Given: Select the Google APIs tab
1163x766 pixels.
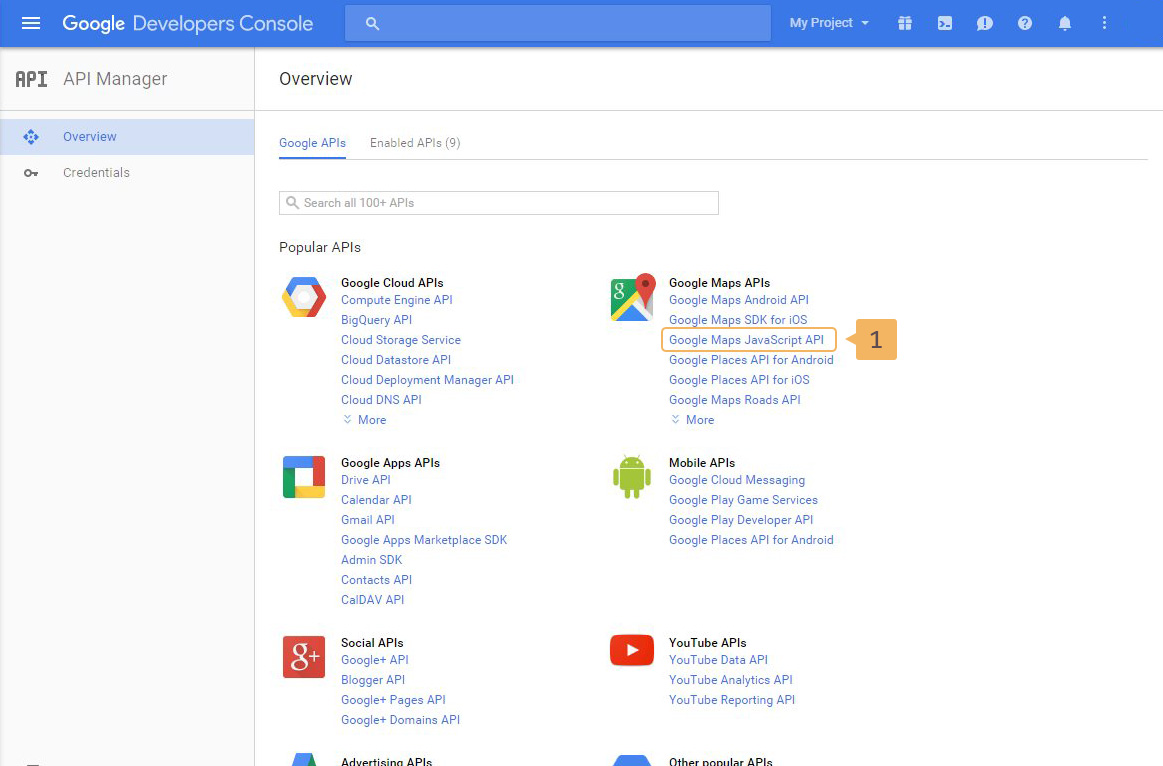Looking at the screenshot, I should (312, 143).
